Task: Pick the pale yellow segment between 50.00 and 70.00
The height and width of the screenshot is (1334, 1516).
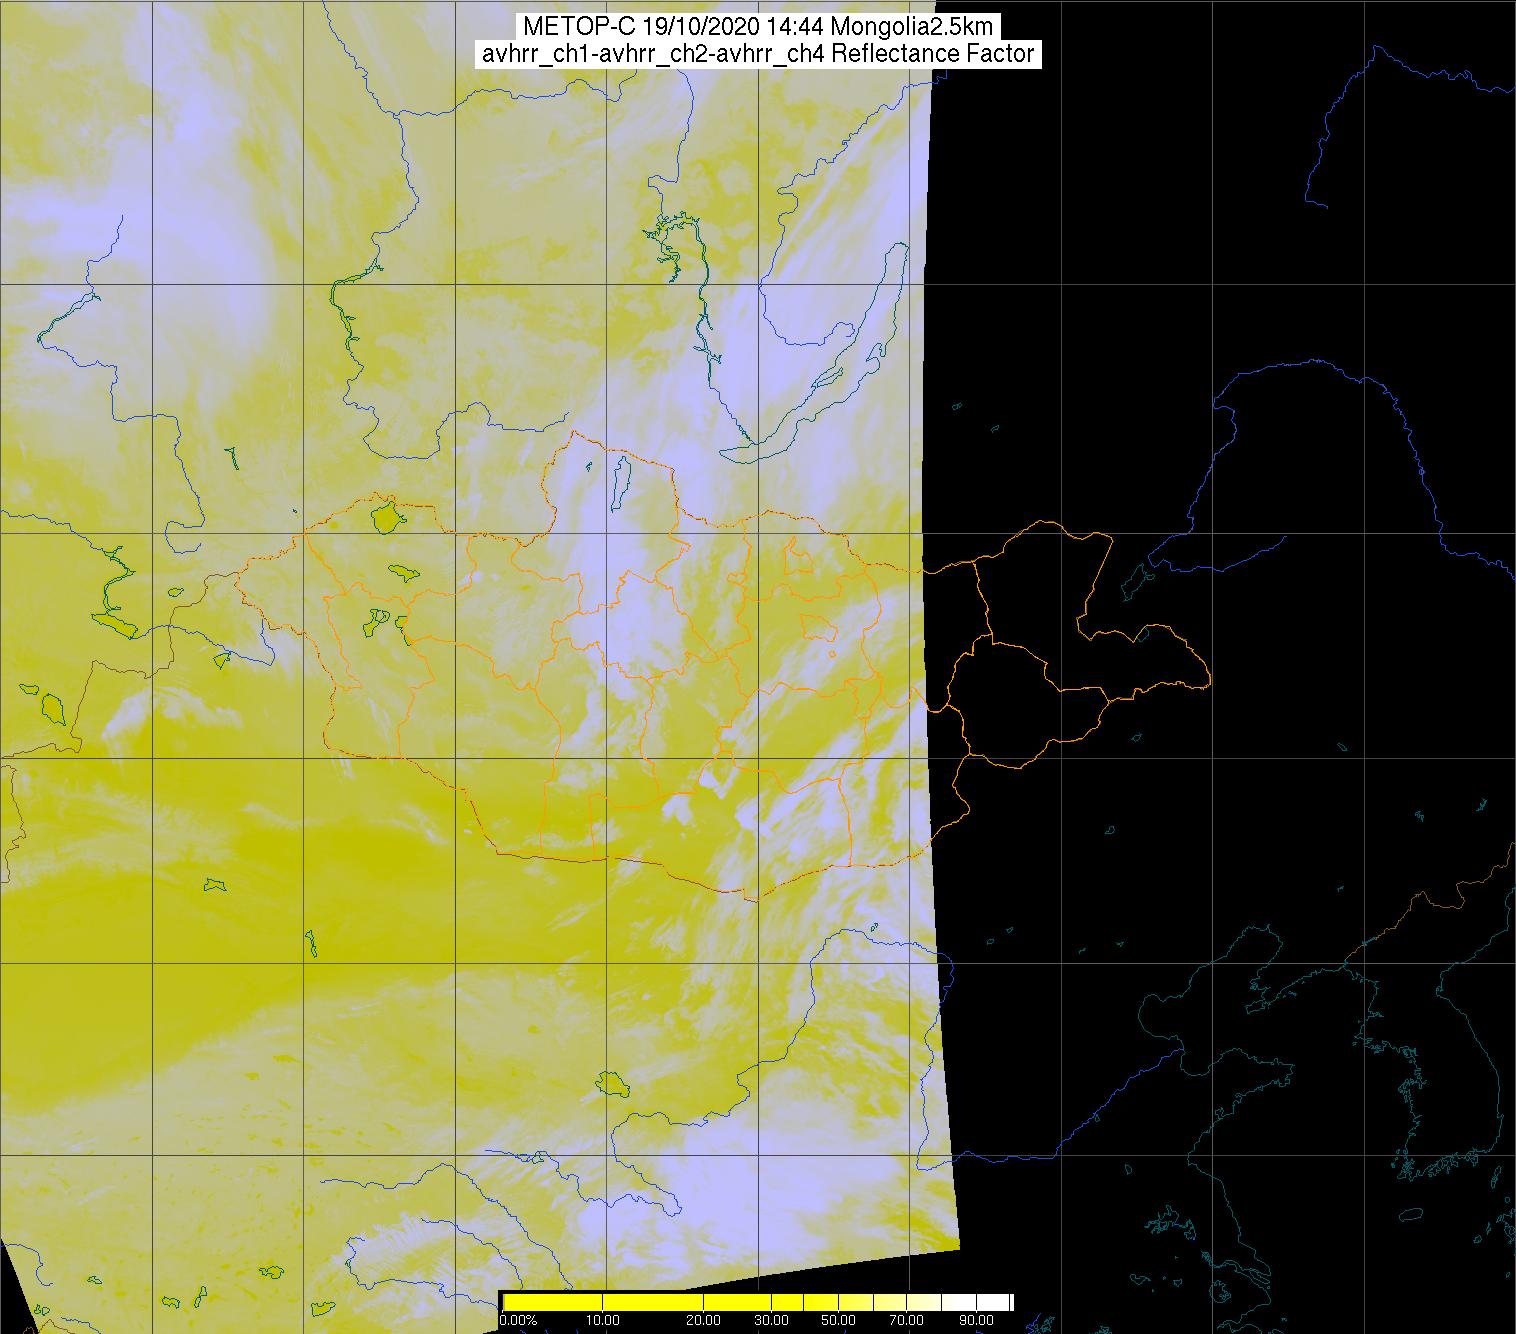Action: point(872,1302)
